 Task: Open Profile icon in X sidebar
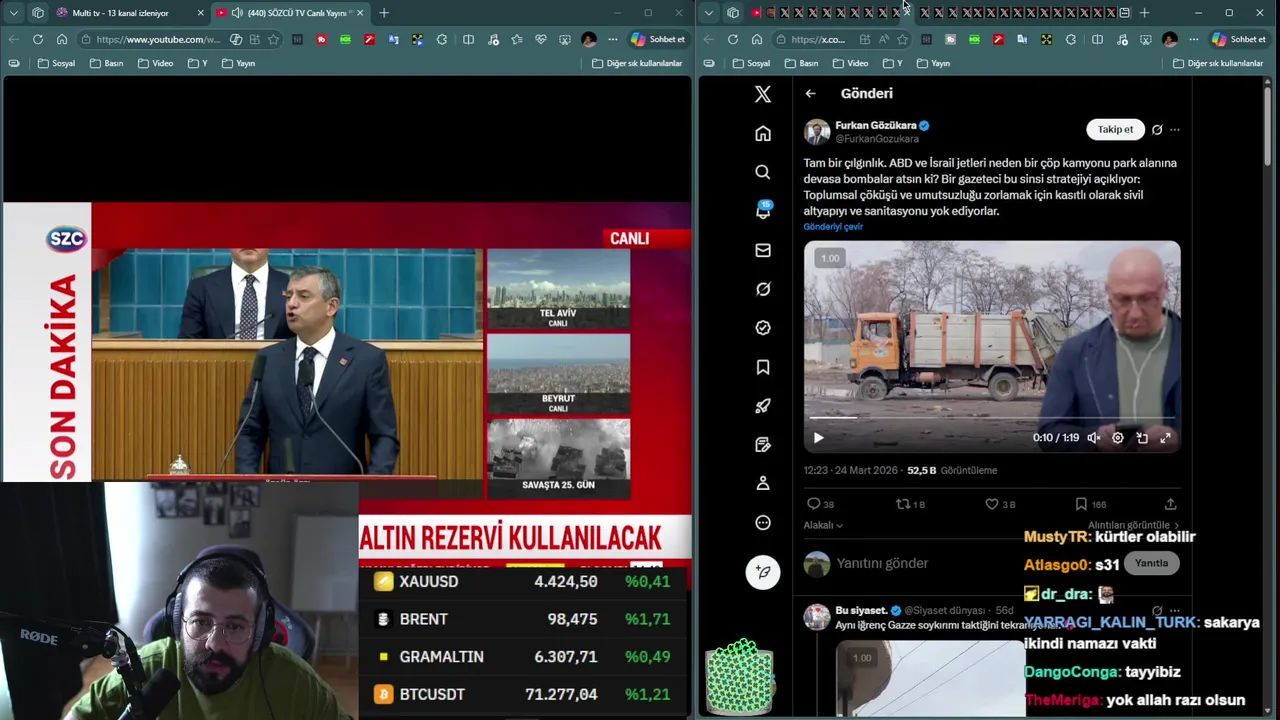coord(763,483)
